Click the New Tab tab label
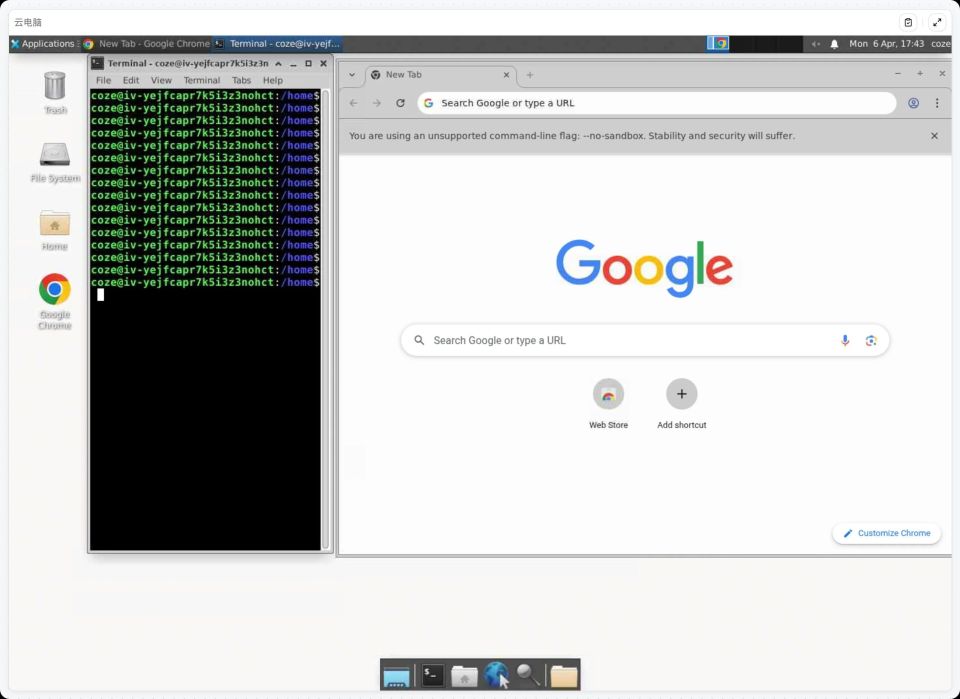960x699 pixels. point(403,75)
